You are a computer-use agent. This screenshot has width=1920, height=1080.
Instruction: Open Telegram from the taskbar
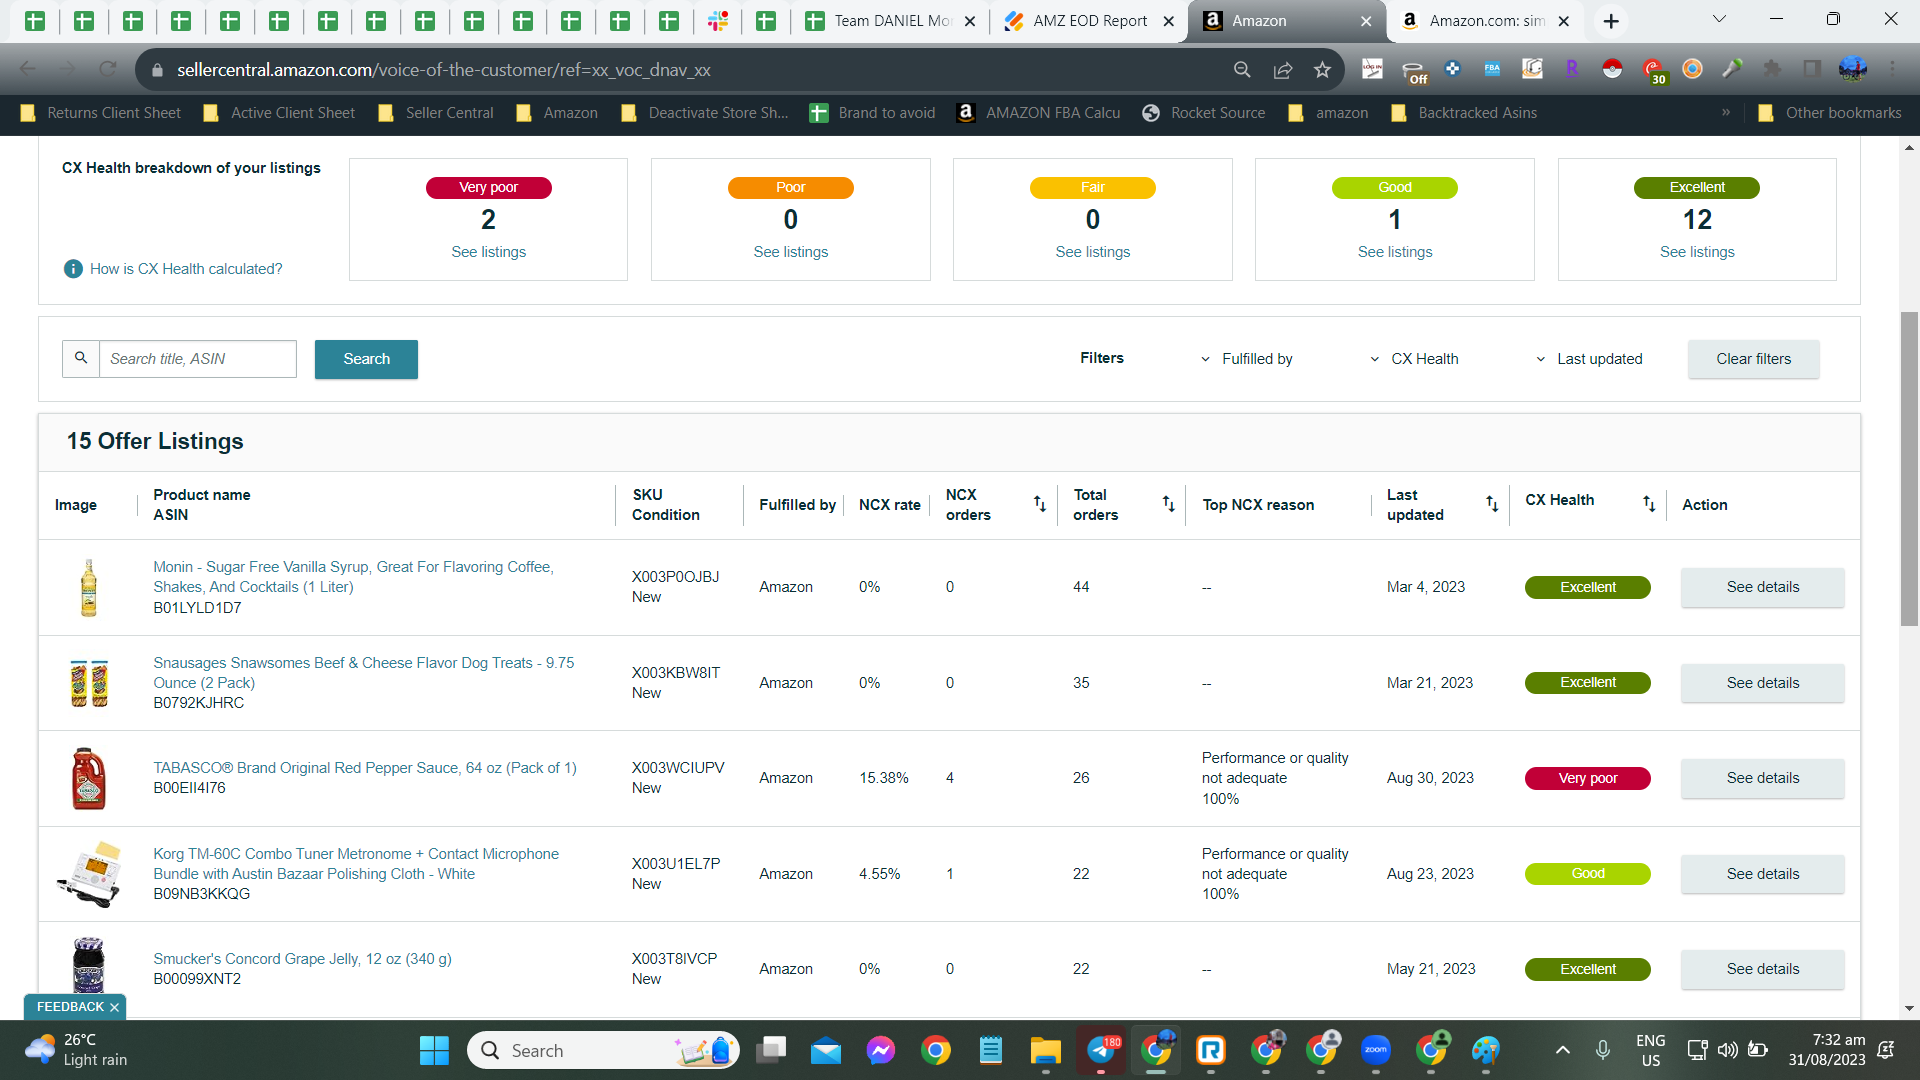coord(1101,1050)
